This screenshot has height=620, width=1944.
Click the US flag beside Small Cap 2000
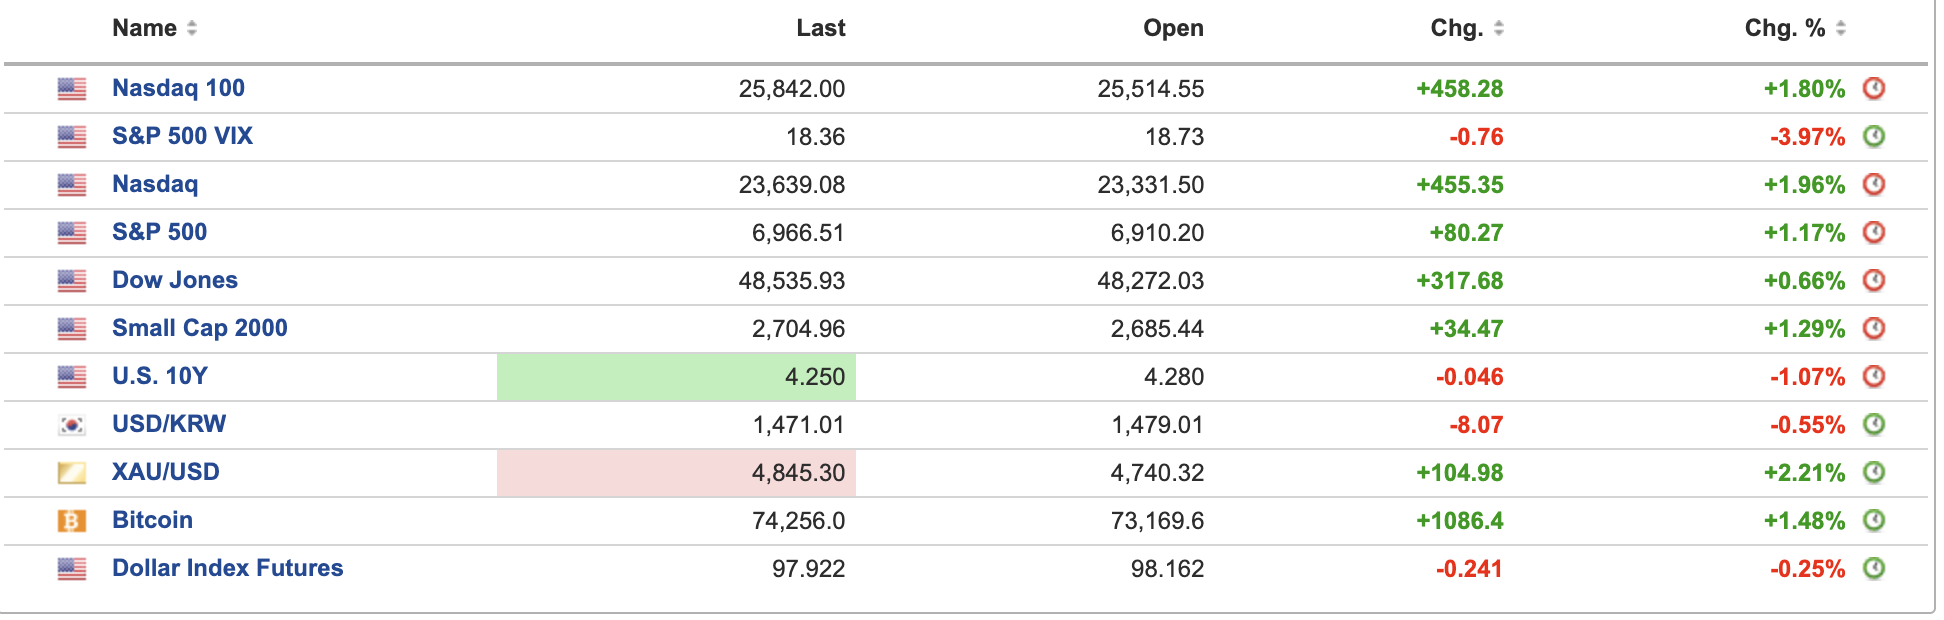72,329
